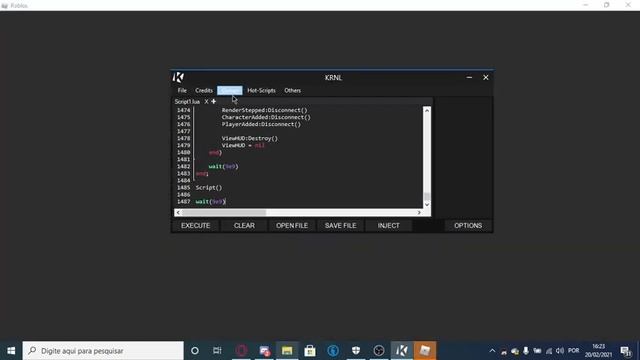Click the wait call on line 1482
Image resolution: width=640 pixels, height=360 pixels.
tap(223, 167)
